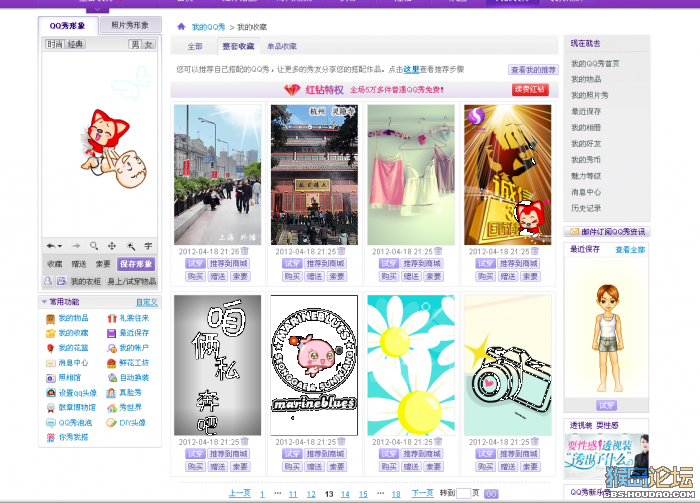Screen dimensions: 700x503
Task: Go to page 14 in pagination
Action: click(x=345, y=494)
